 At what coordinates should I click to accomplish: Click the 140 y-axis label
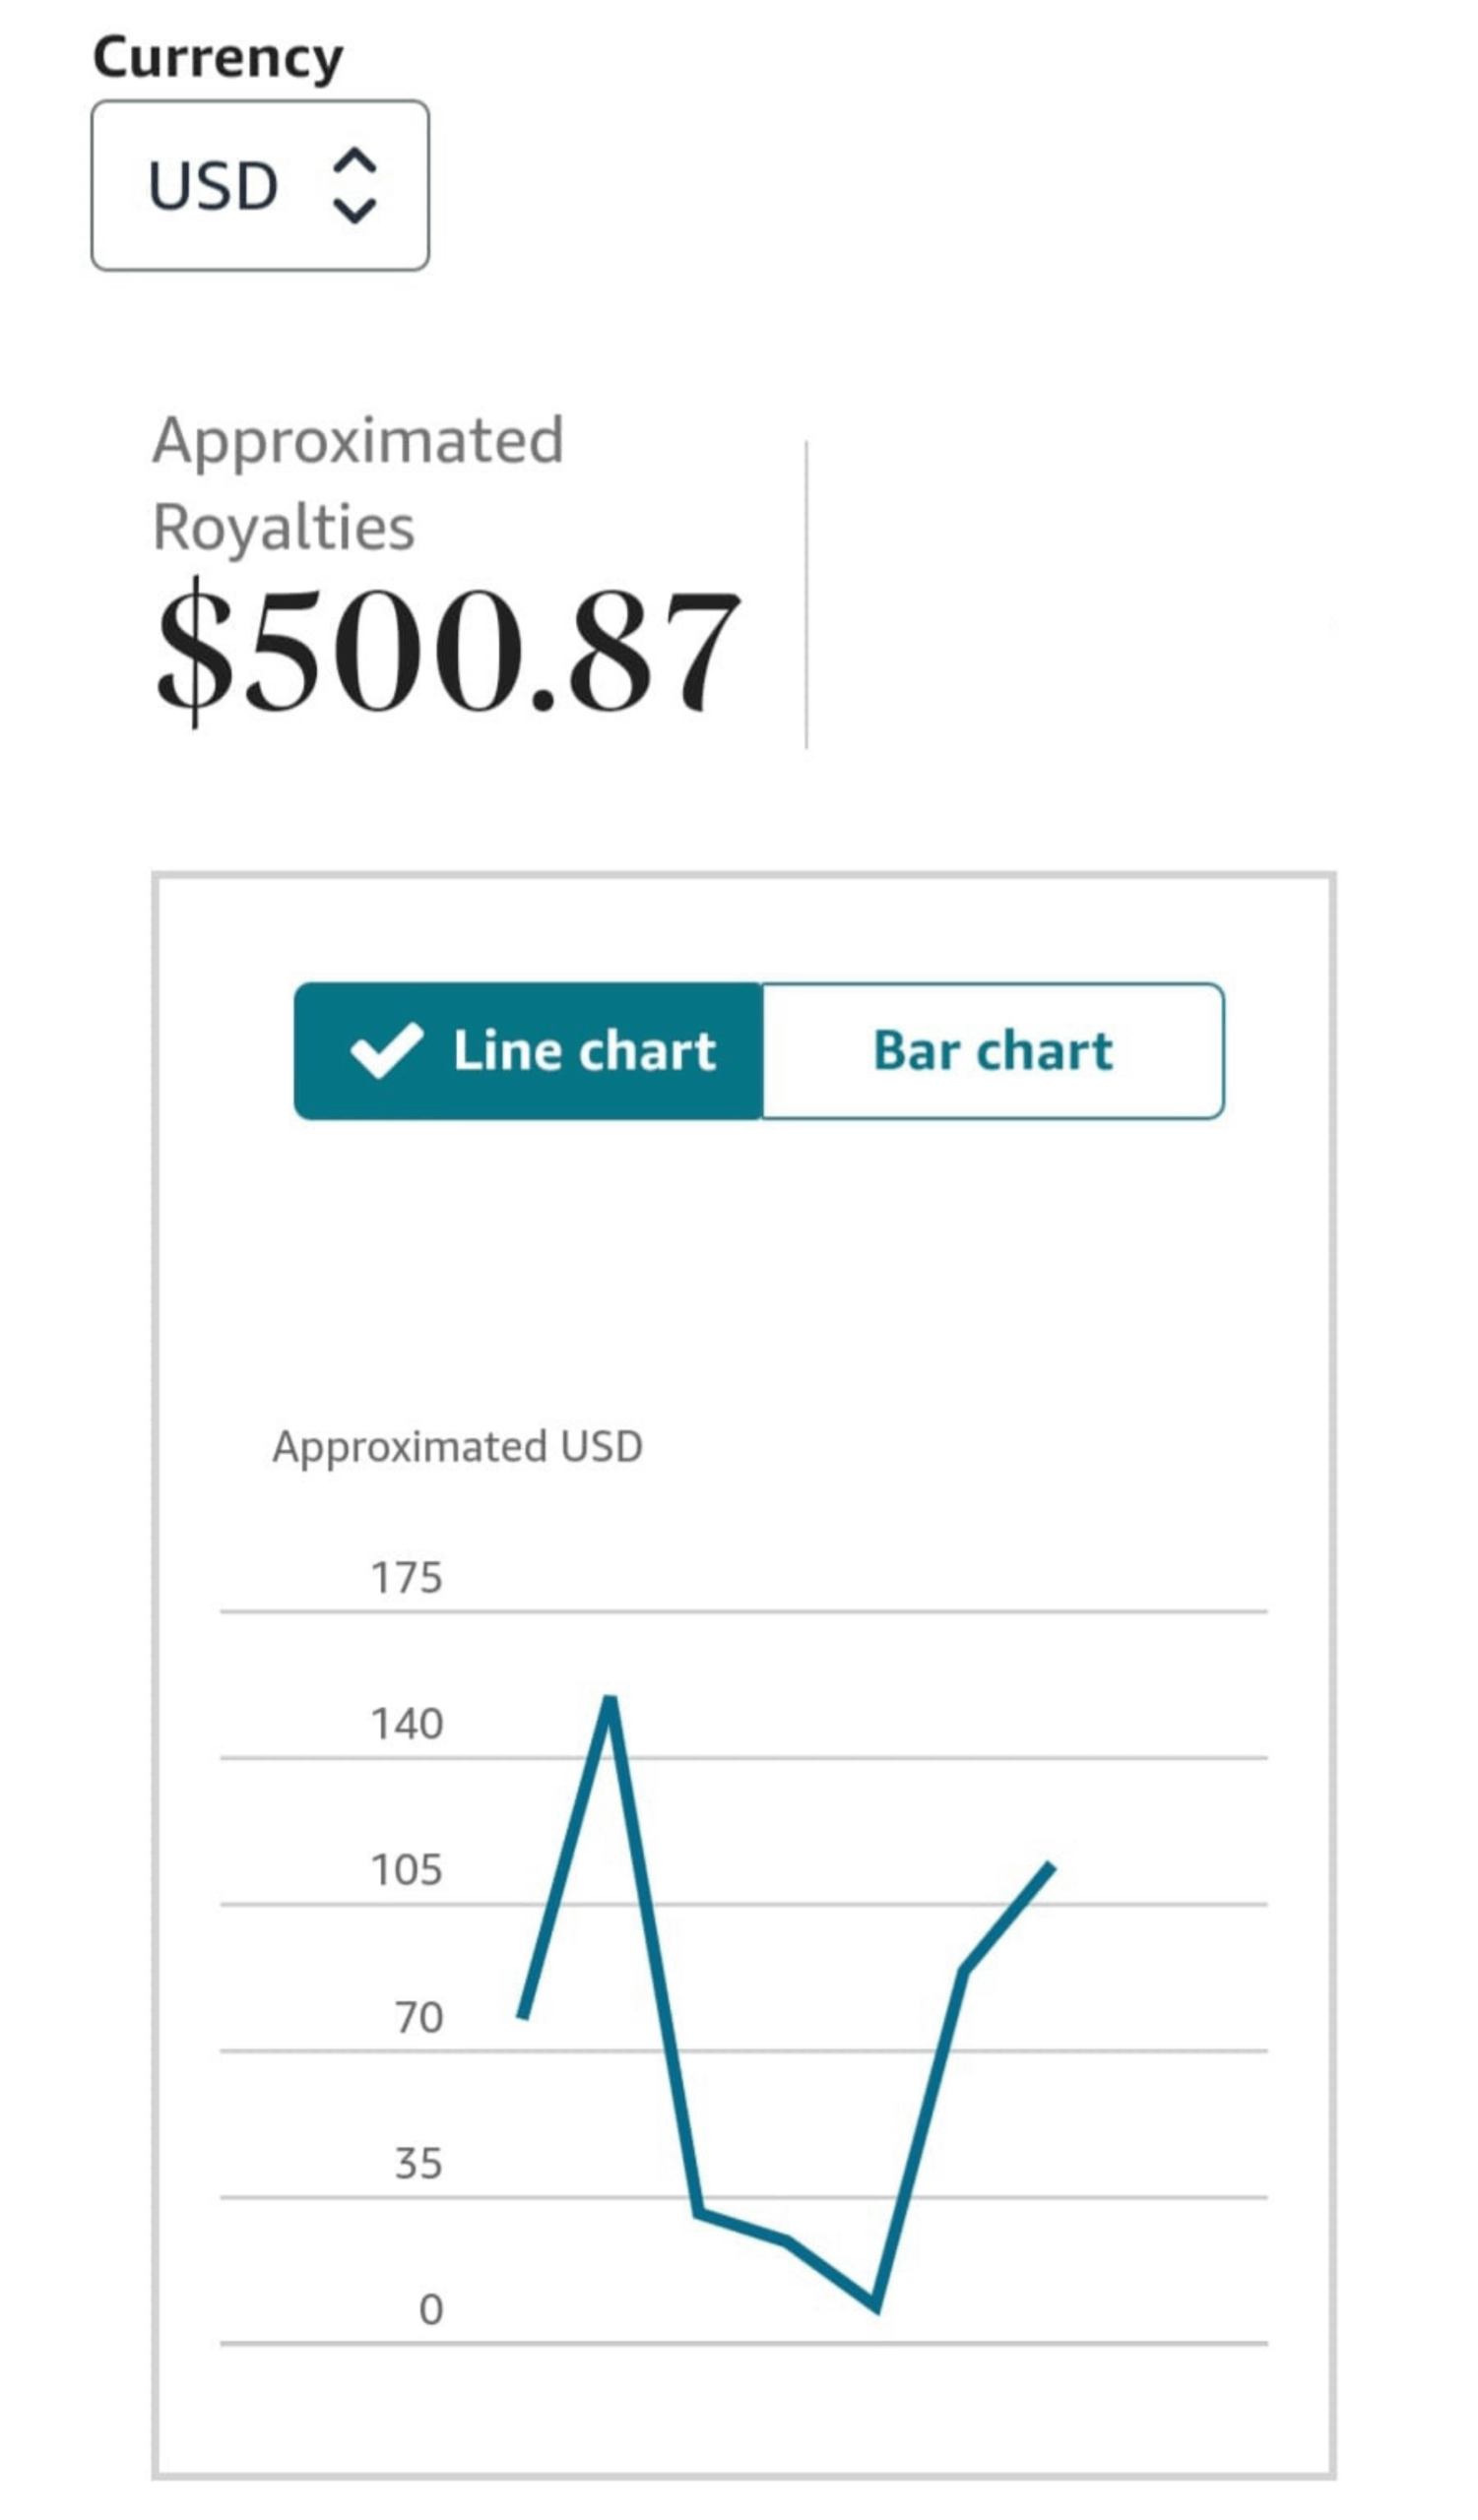tap(406, 1725)
